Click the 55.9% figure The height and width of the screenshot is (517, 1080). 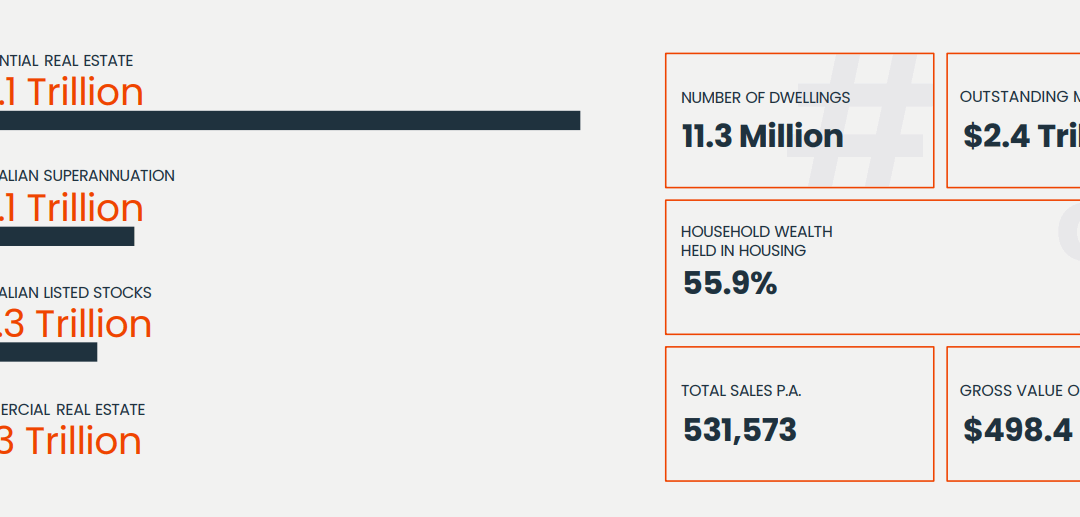730,283
